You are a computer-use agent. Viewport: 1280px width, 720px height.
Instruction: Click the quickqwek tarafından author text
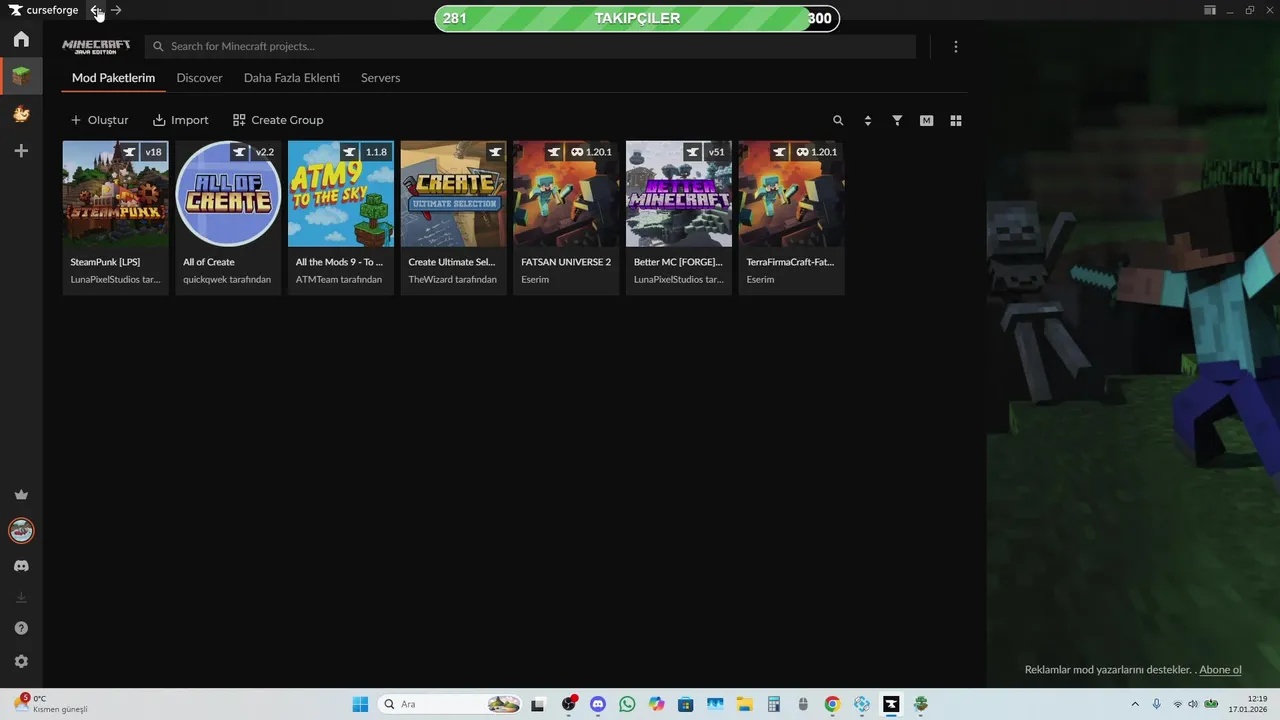point(227,279)
